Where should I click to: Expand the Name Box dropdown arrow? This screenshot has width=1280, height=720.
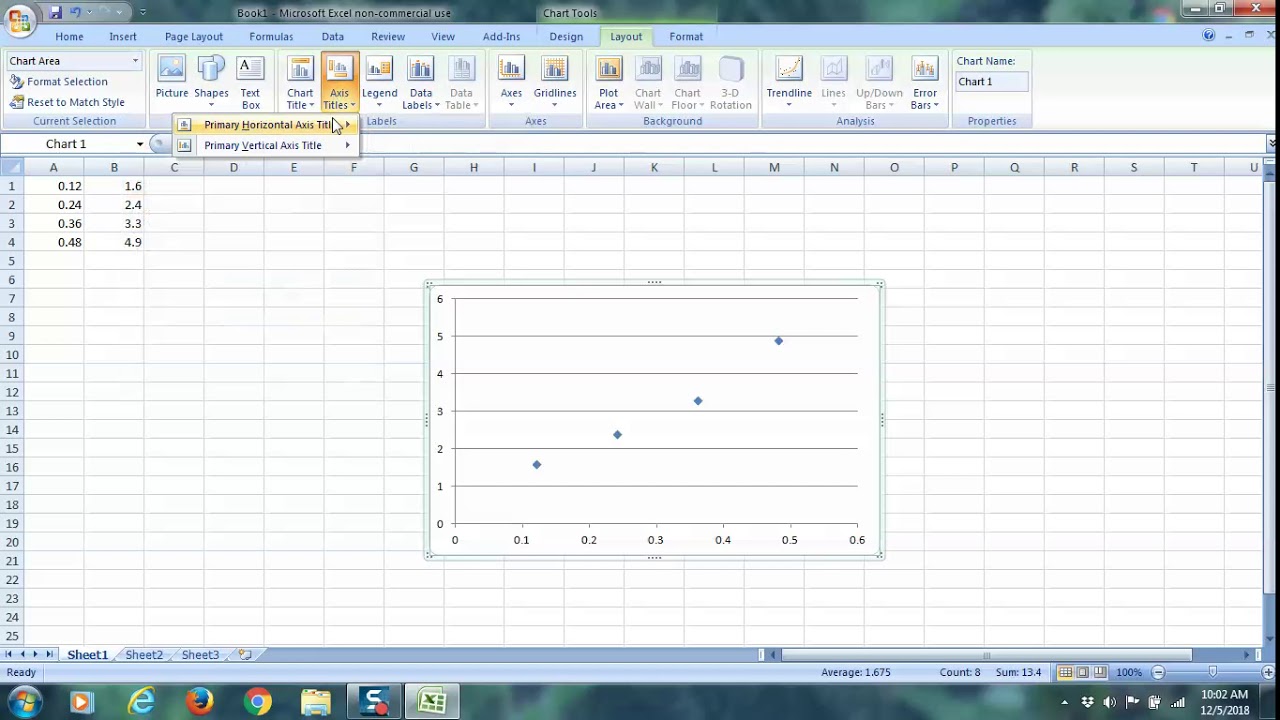(139, 144)
